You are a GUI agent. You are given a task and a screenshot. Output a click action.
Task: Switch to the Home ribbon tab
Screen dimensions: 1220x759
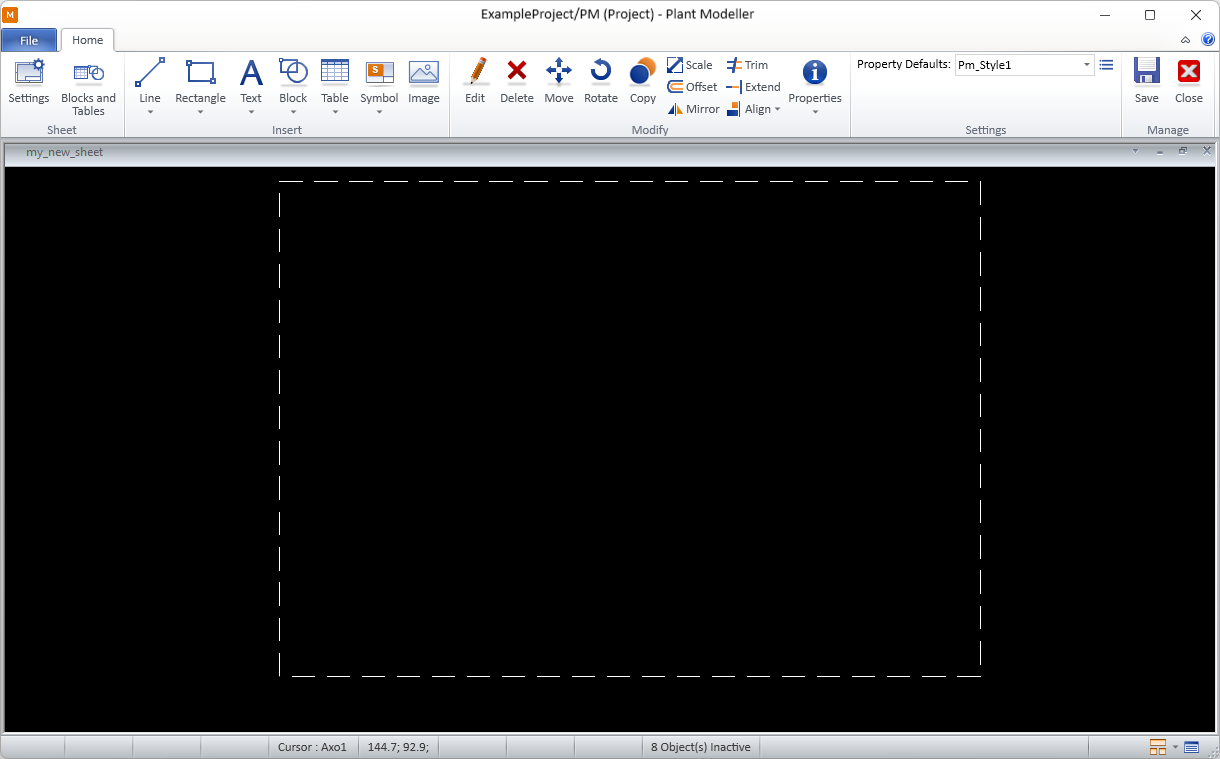[87, 40]
